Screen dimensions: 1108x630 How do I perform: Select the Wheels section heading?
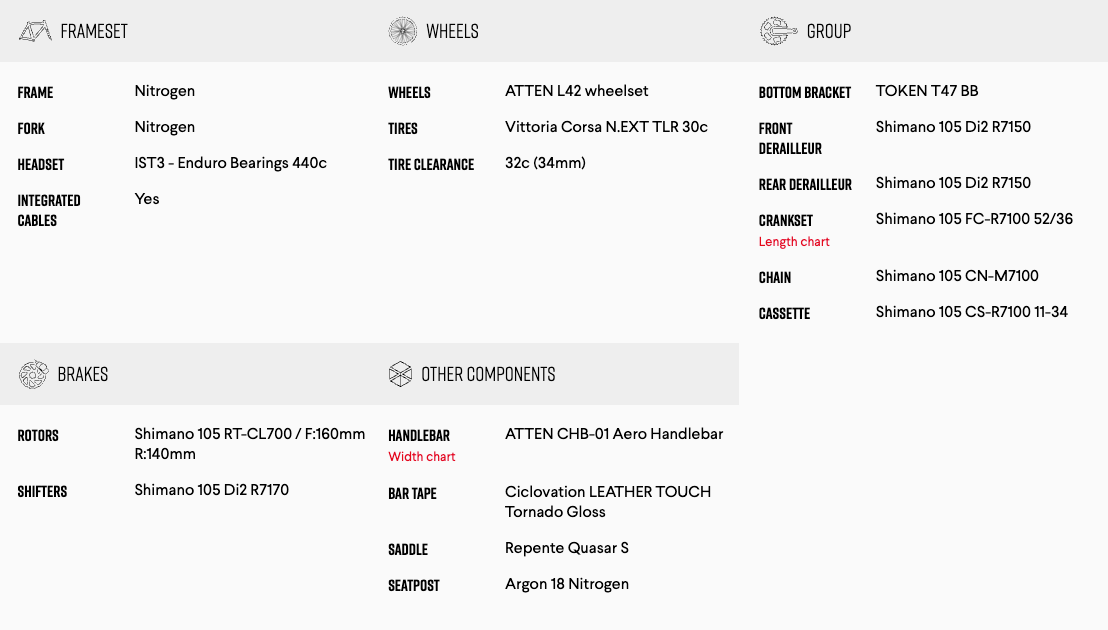452,31
